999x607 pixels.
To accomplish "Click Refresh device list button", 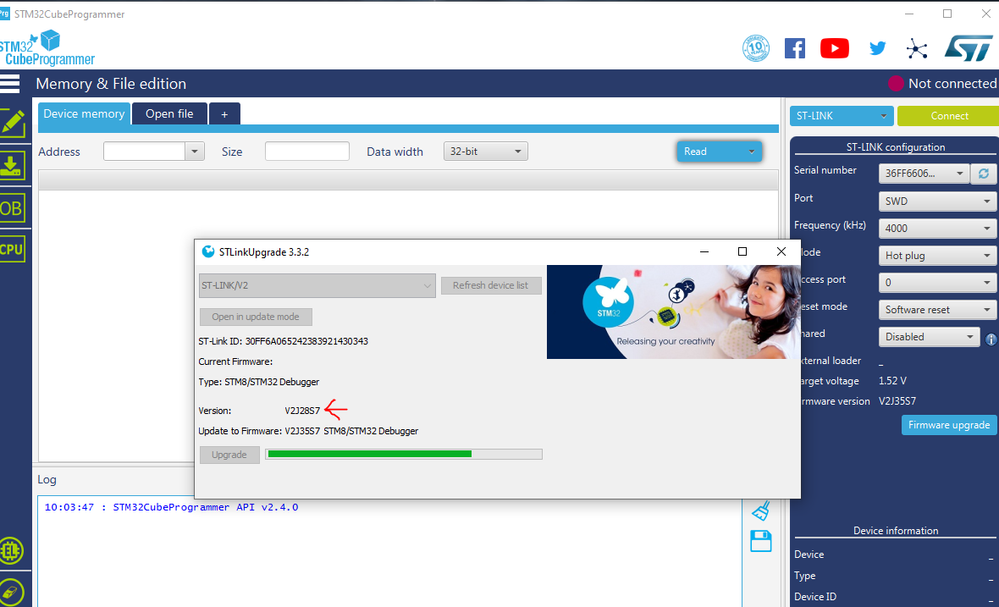I will coord(491,285).
